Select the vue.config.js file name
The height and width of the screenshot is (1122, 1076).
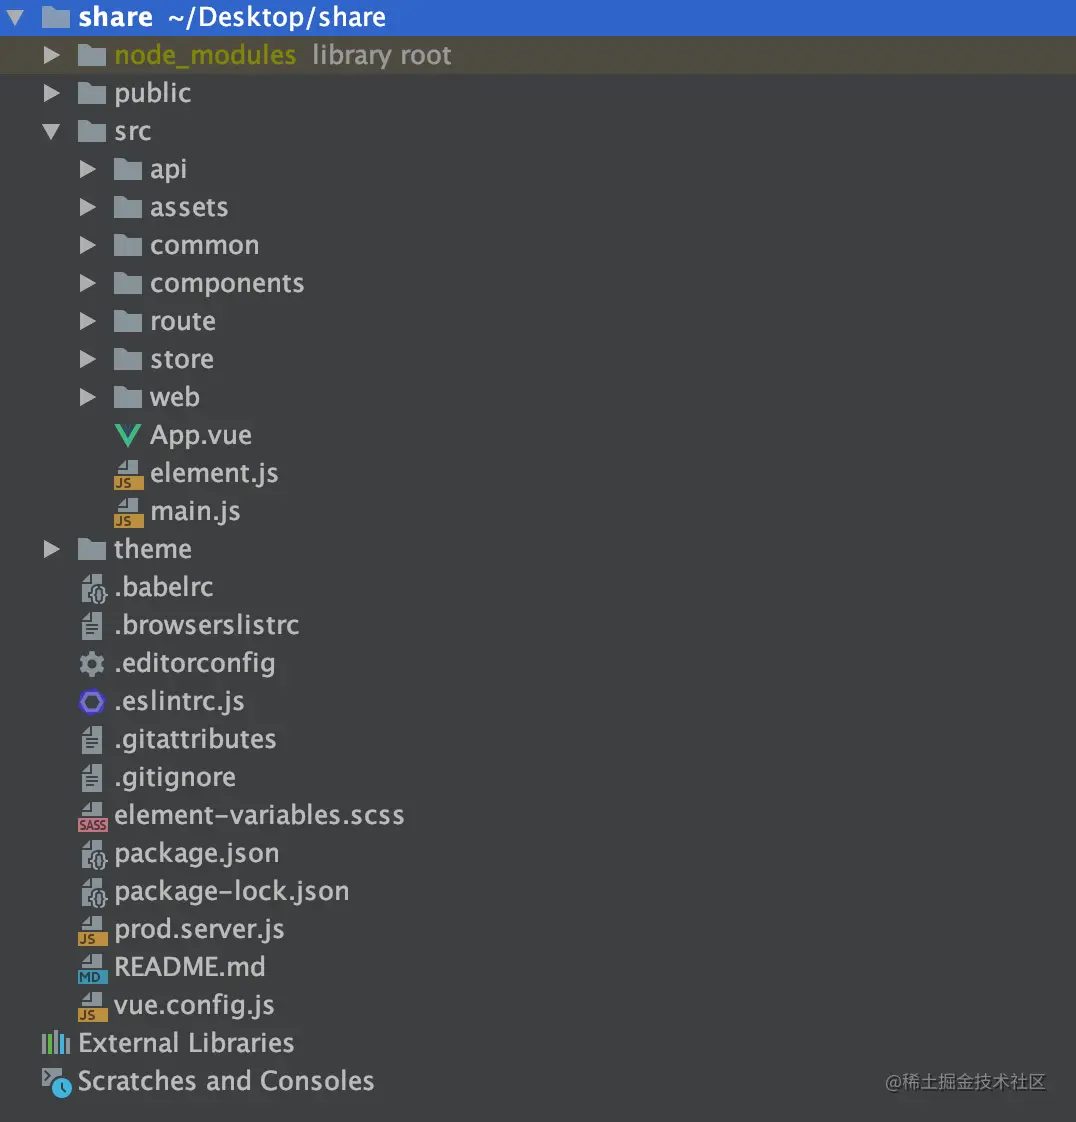[x=194, y=1005]
